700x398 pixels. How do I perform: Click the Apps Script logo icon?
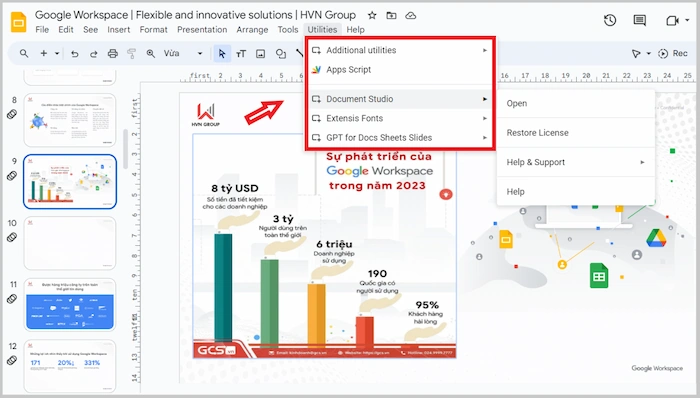pyautogui.click(x=316, y=70)
